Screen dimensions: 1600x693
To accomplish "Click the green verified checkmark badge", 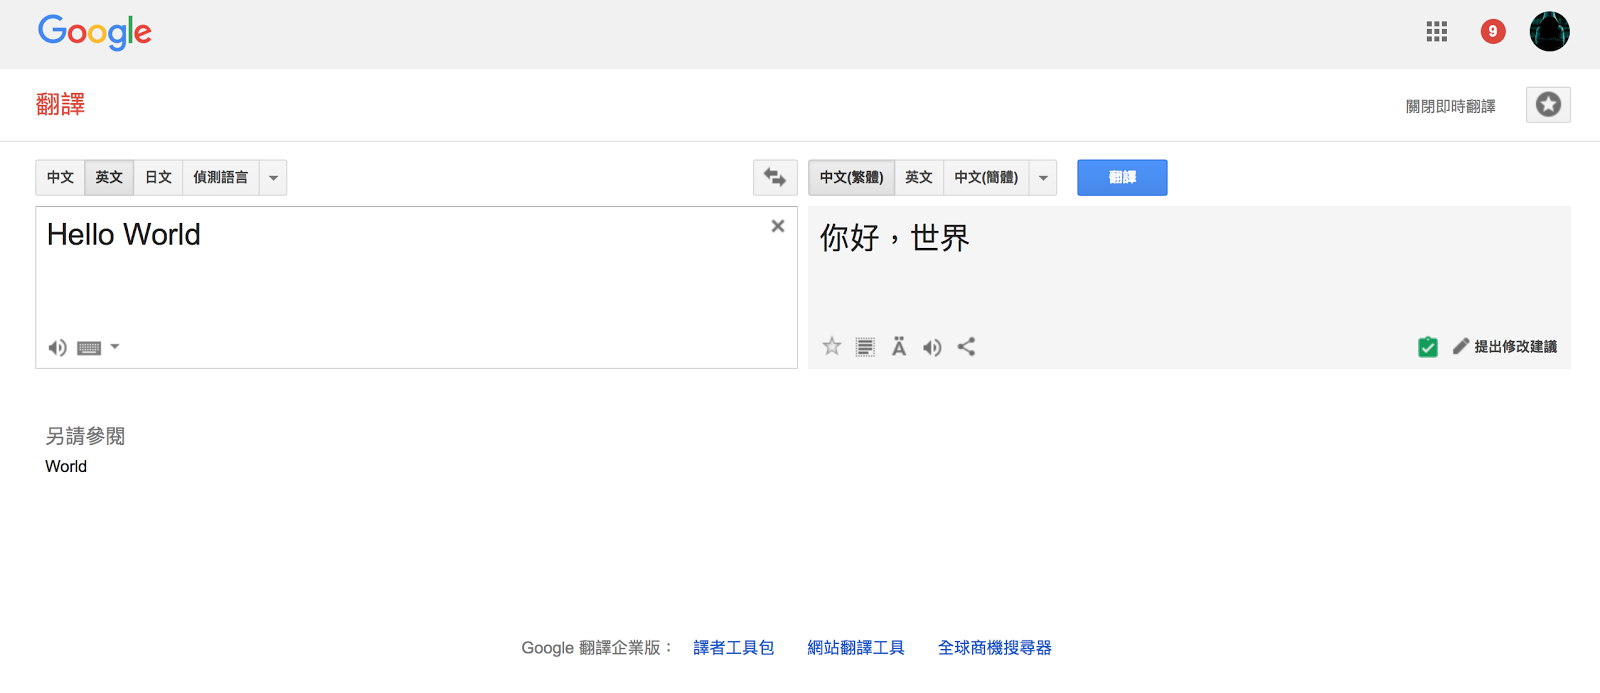I will pyautogui.click(x=1428, y=347).
